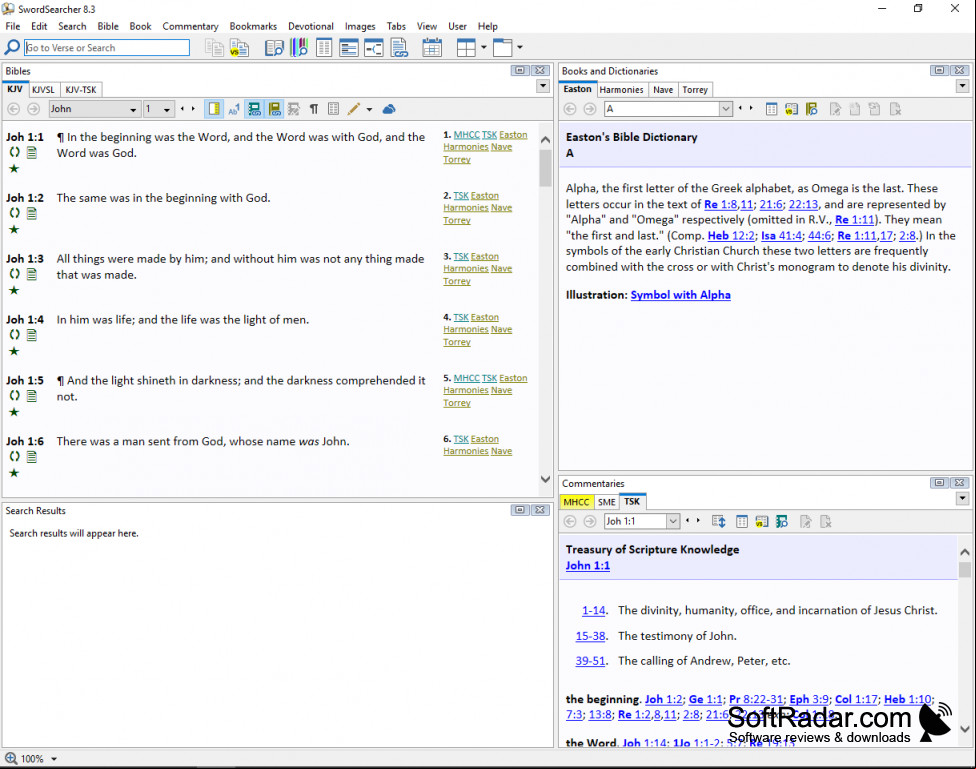The image size is (976, 769).
Task: Click the main toolbar bracket branching panel icon
Action: (373, 48)
